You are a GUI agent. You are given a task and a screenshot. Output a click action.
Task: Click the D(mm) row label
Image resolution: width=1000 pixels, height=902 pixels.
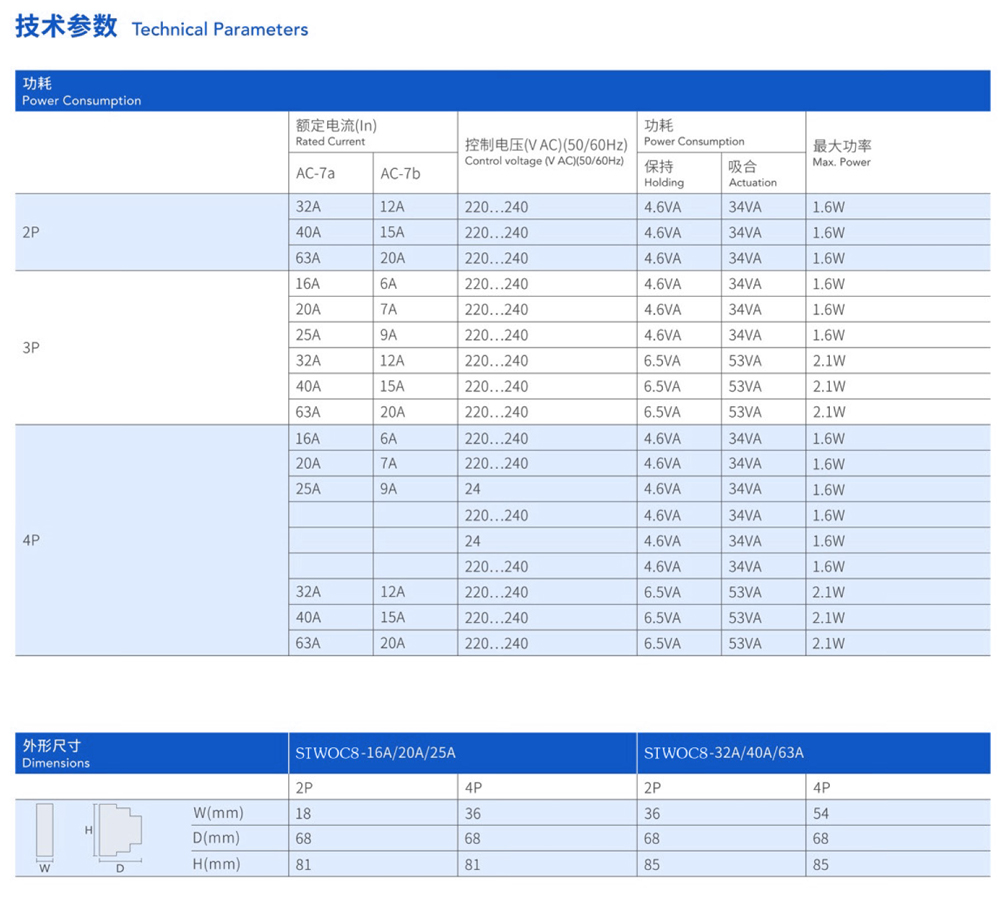(216, 838)
